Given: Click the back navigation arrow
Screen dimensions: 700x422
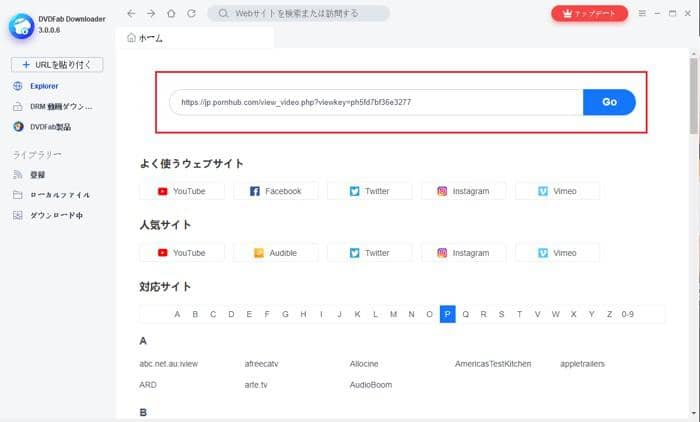Looking at the screenshot, I should point(131,14).
